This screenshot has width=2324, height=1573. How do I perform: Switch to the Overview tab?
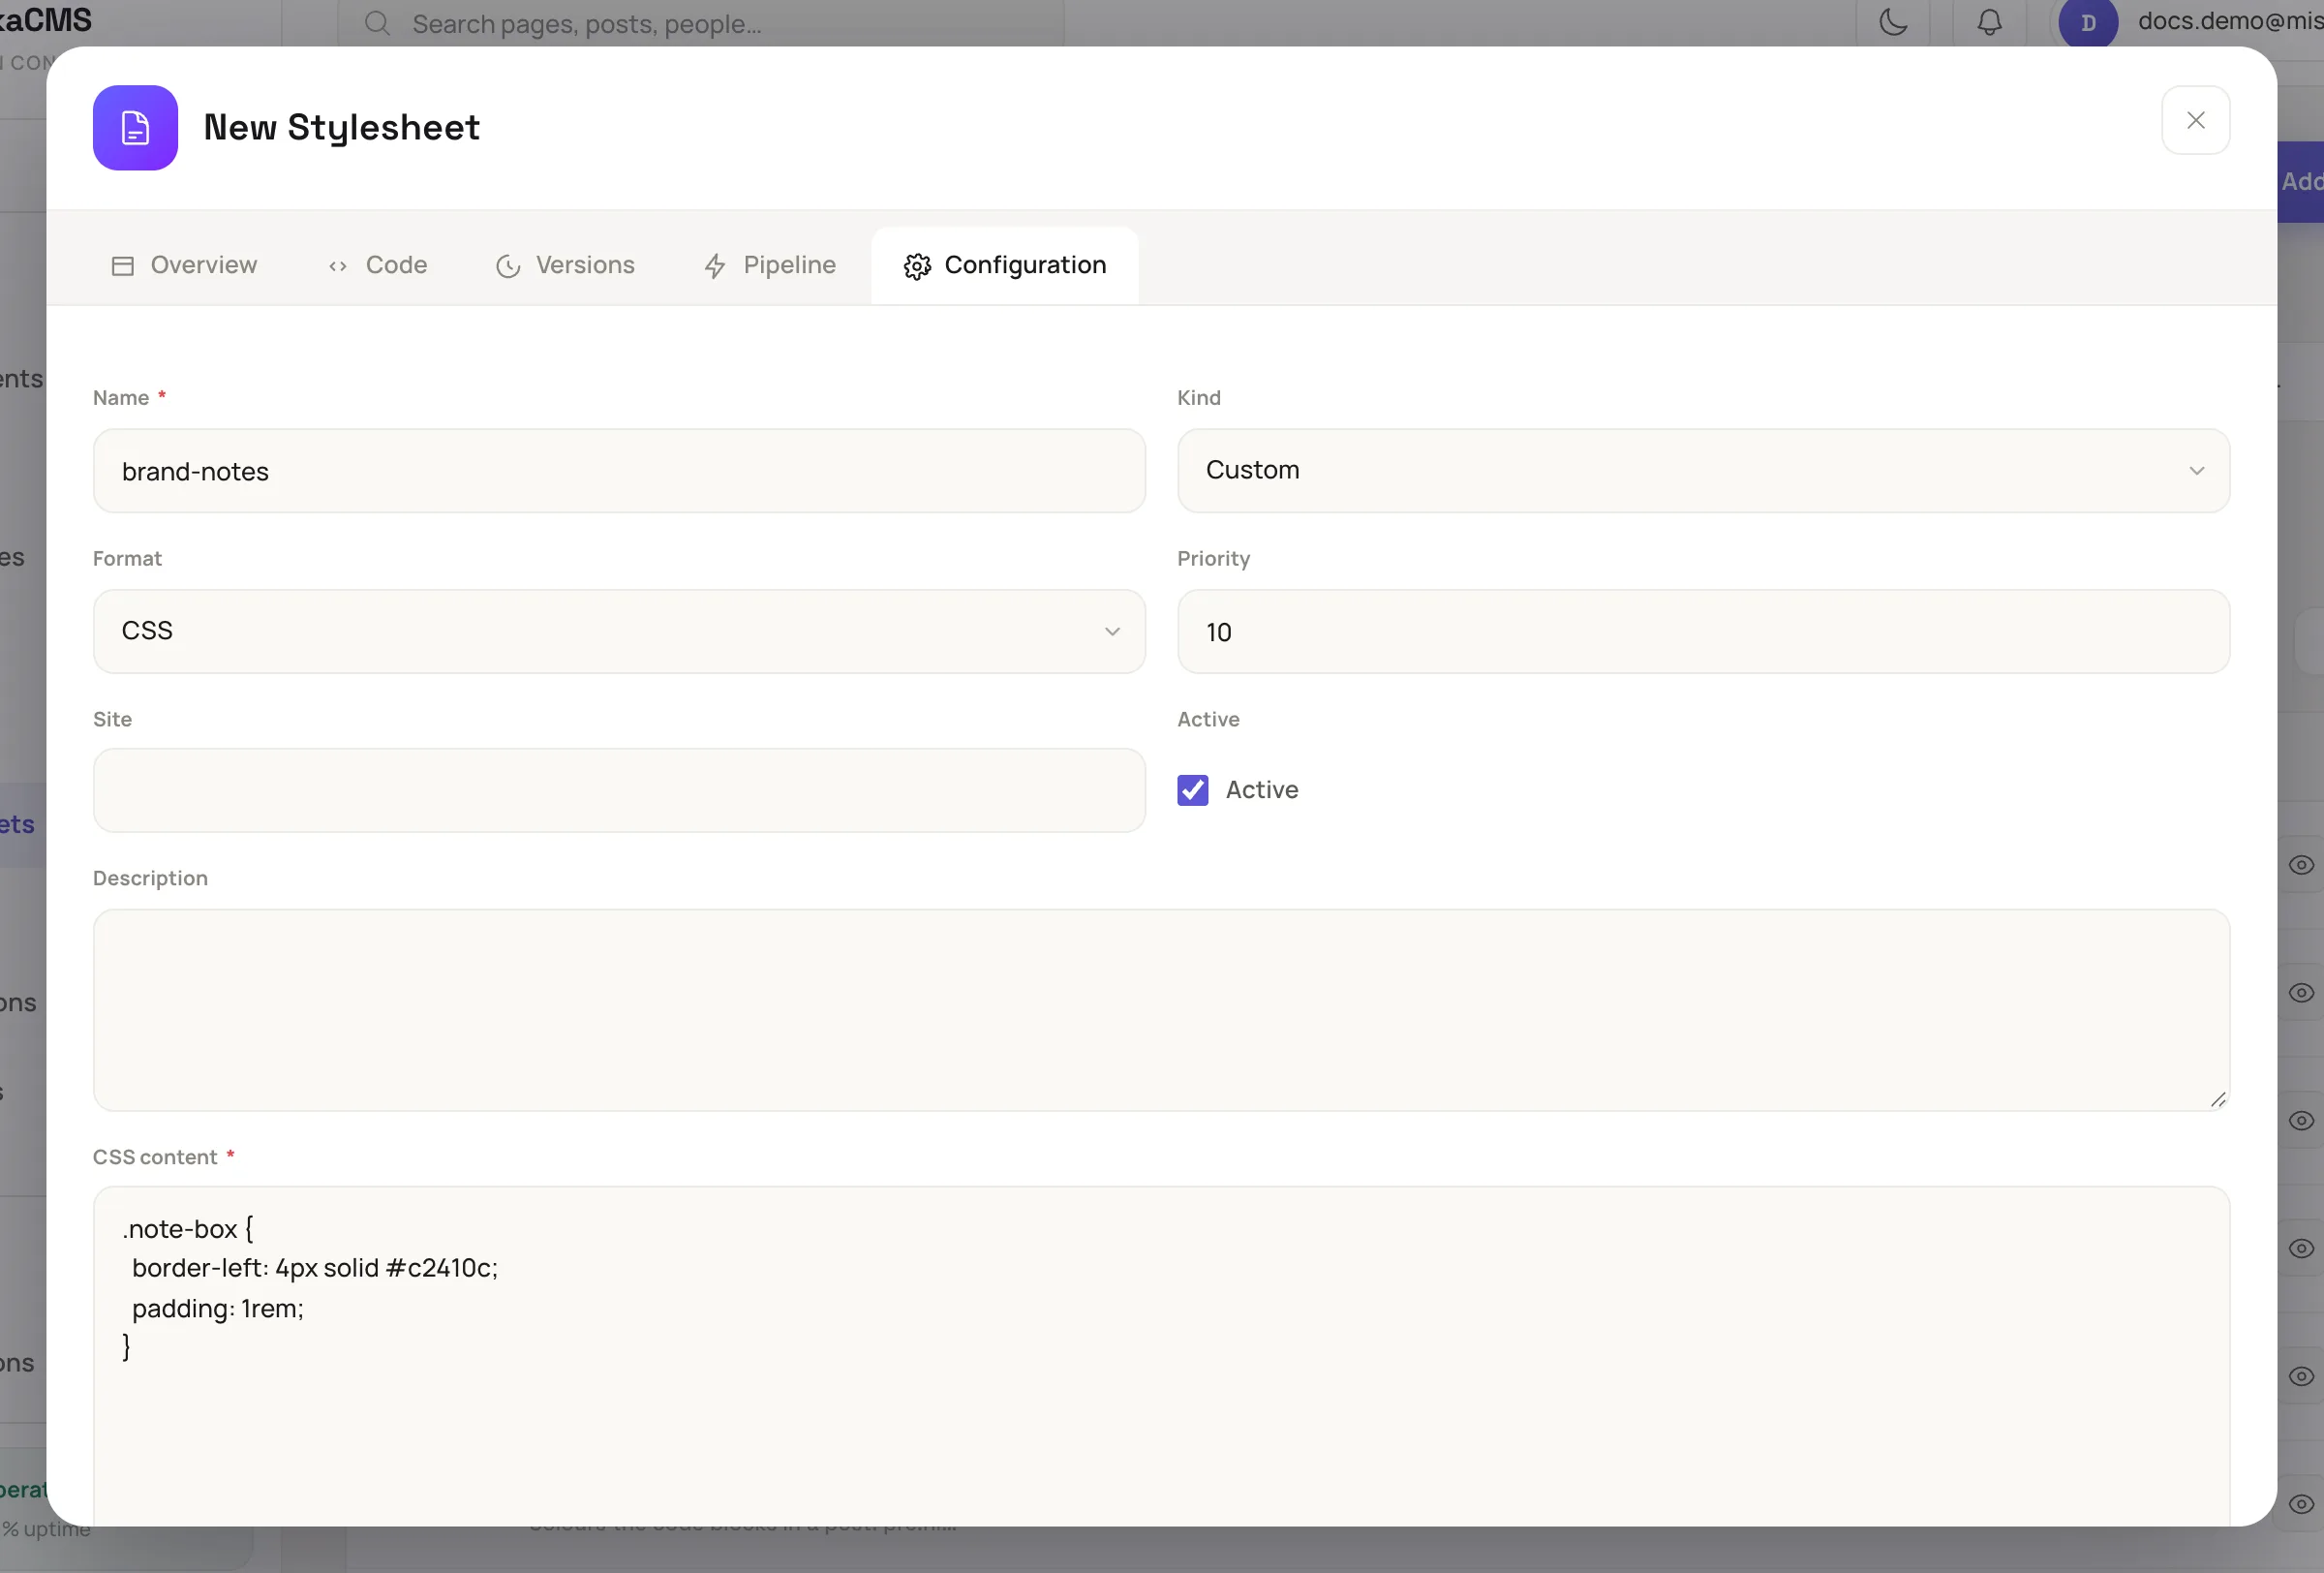tap(184, 265)
